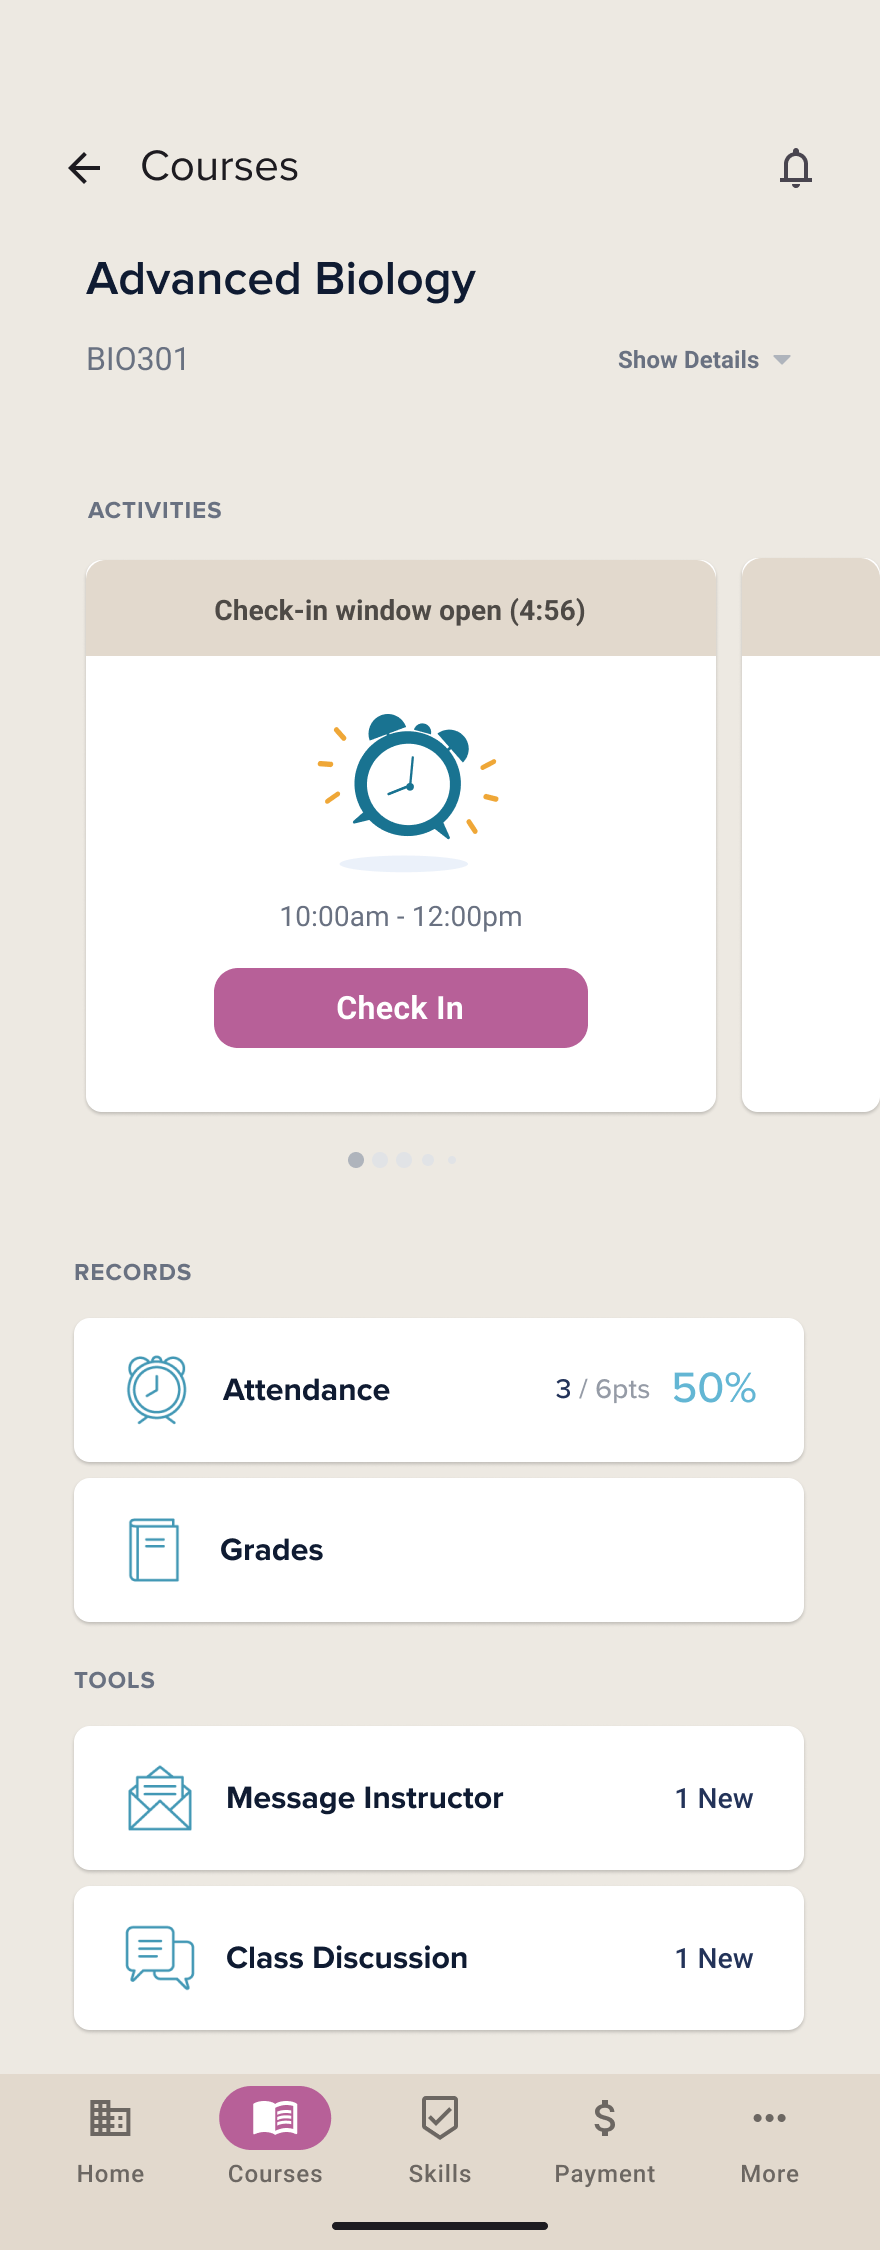Click the Show Details arrow
The width and height of the screenshot is (880, 2250).
pos(782,360)
